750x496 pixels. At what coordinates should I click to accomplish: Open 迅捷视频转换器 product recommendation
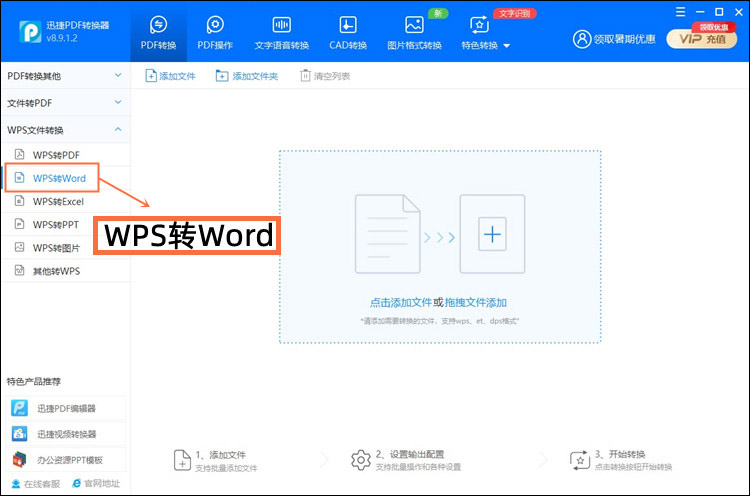(66, 434)
